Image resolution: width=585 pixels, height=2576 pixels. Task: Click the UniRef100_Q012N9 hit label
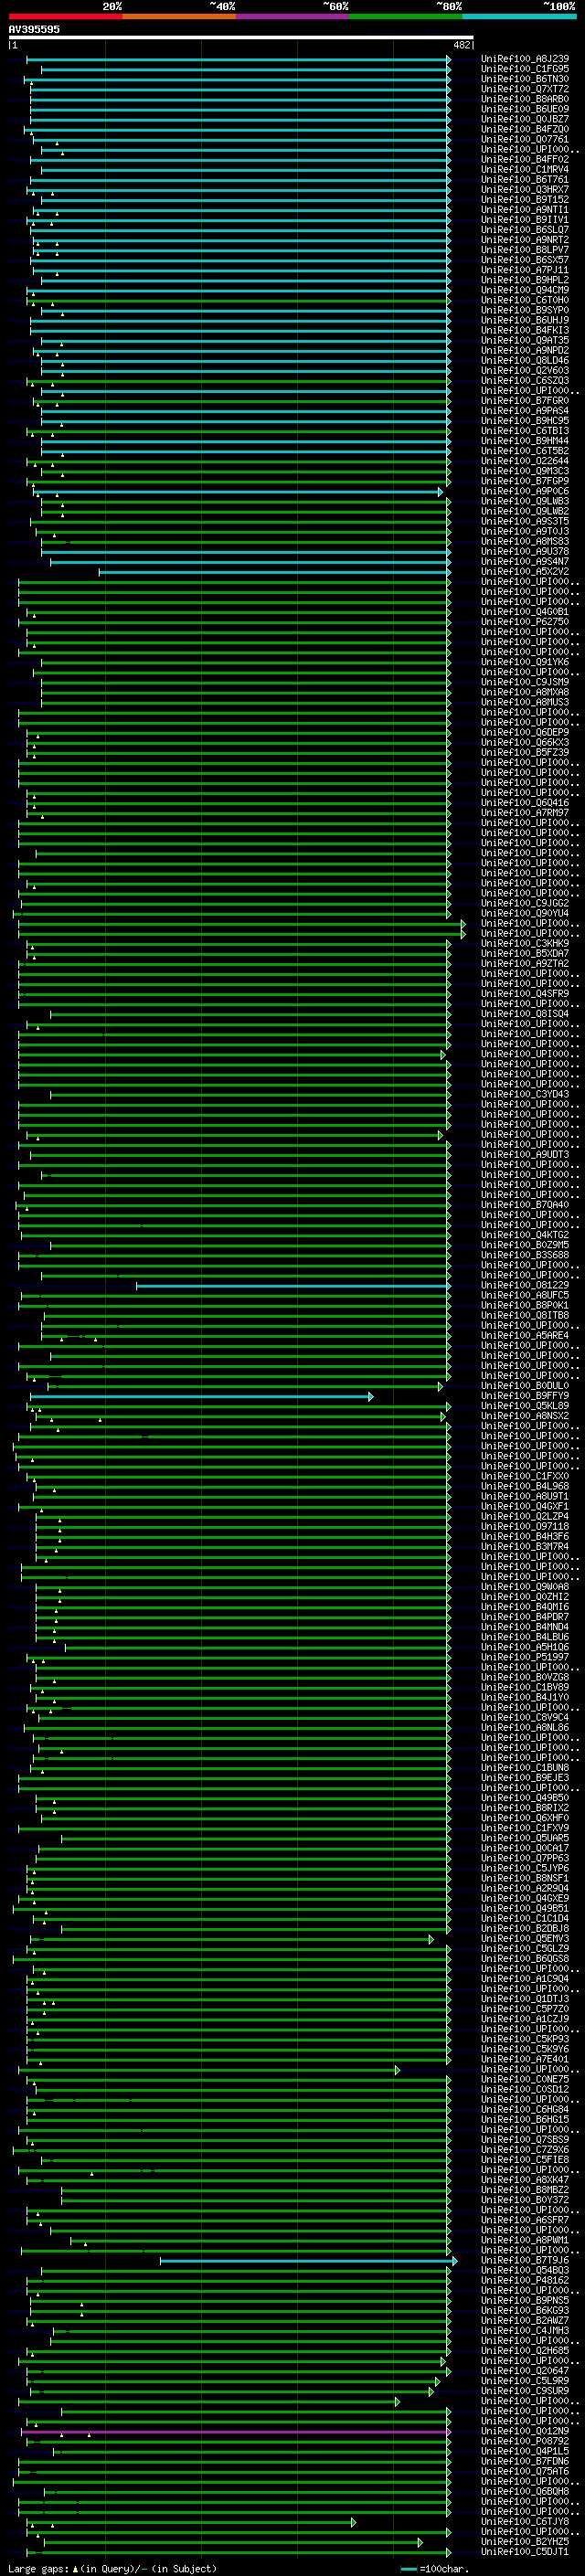tap(525, 2431)
